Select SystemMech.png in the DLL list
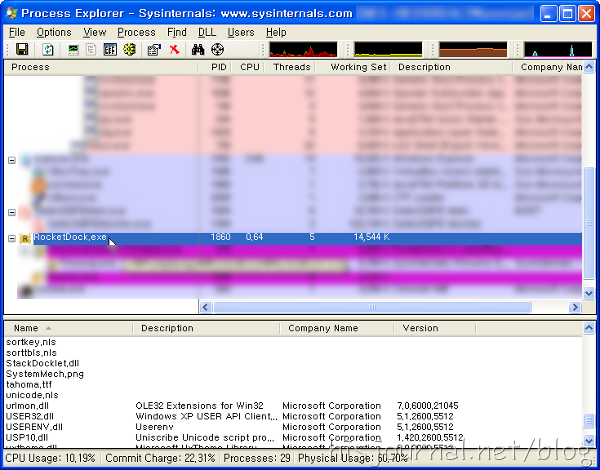This screenshot has height=470, width=600. [x=45, y=374]
